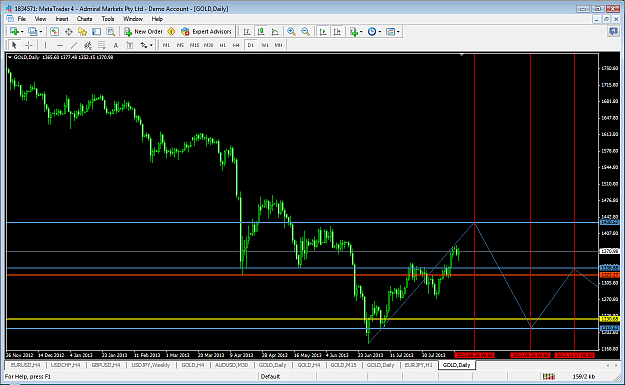Pick the Vertical Line drawing tool
This screenshot has height=385, width=625.
(45, 45)
